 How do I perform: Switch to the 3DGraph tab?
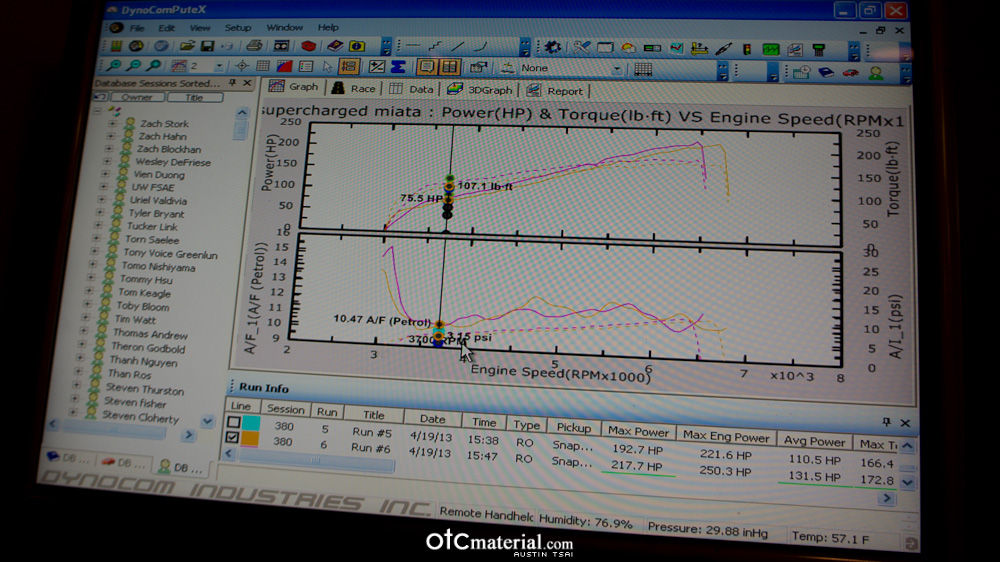pyautogui.click(x=480, y=90)
